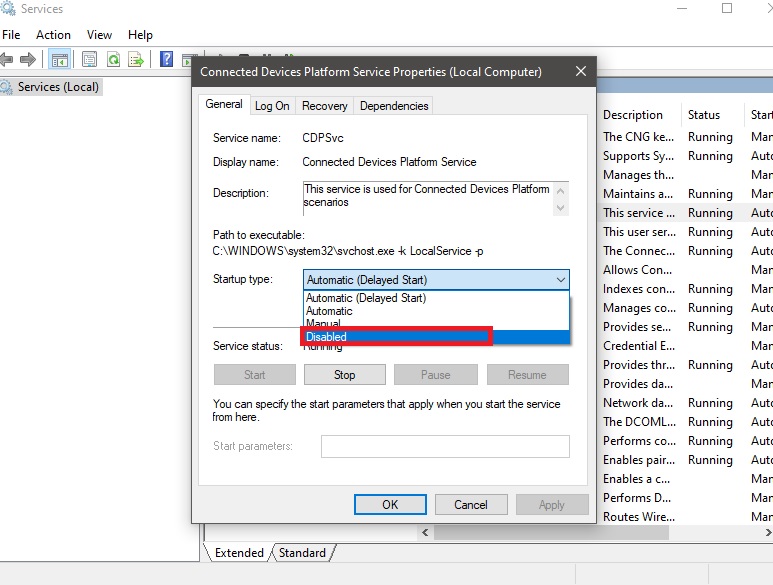This screenshot has width=773, height=585.
Task: Open the Action menu
Action: click(53, 35)
